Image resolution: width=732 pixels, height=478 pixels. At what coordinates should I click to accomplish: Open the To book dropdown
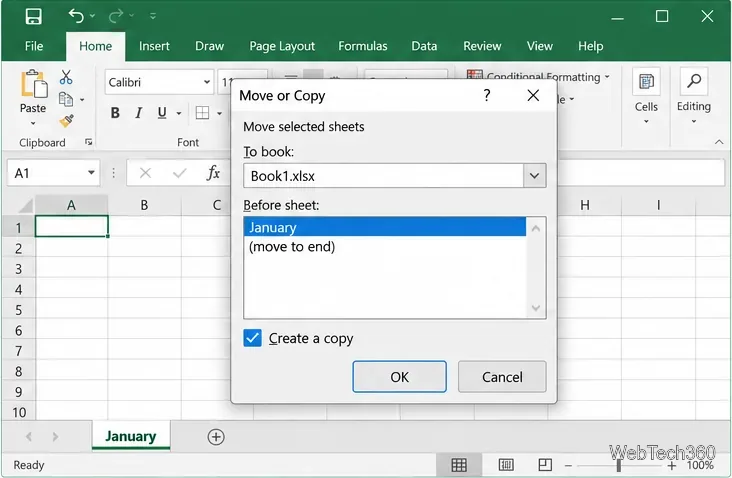pos(535,176)
